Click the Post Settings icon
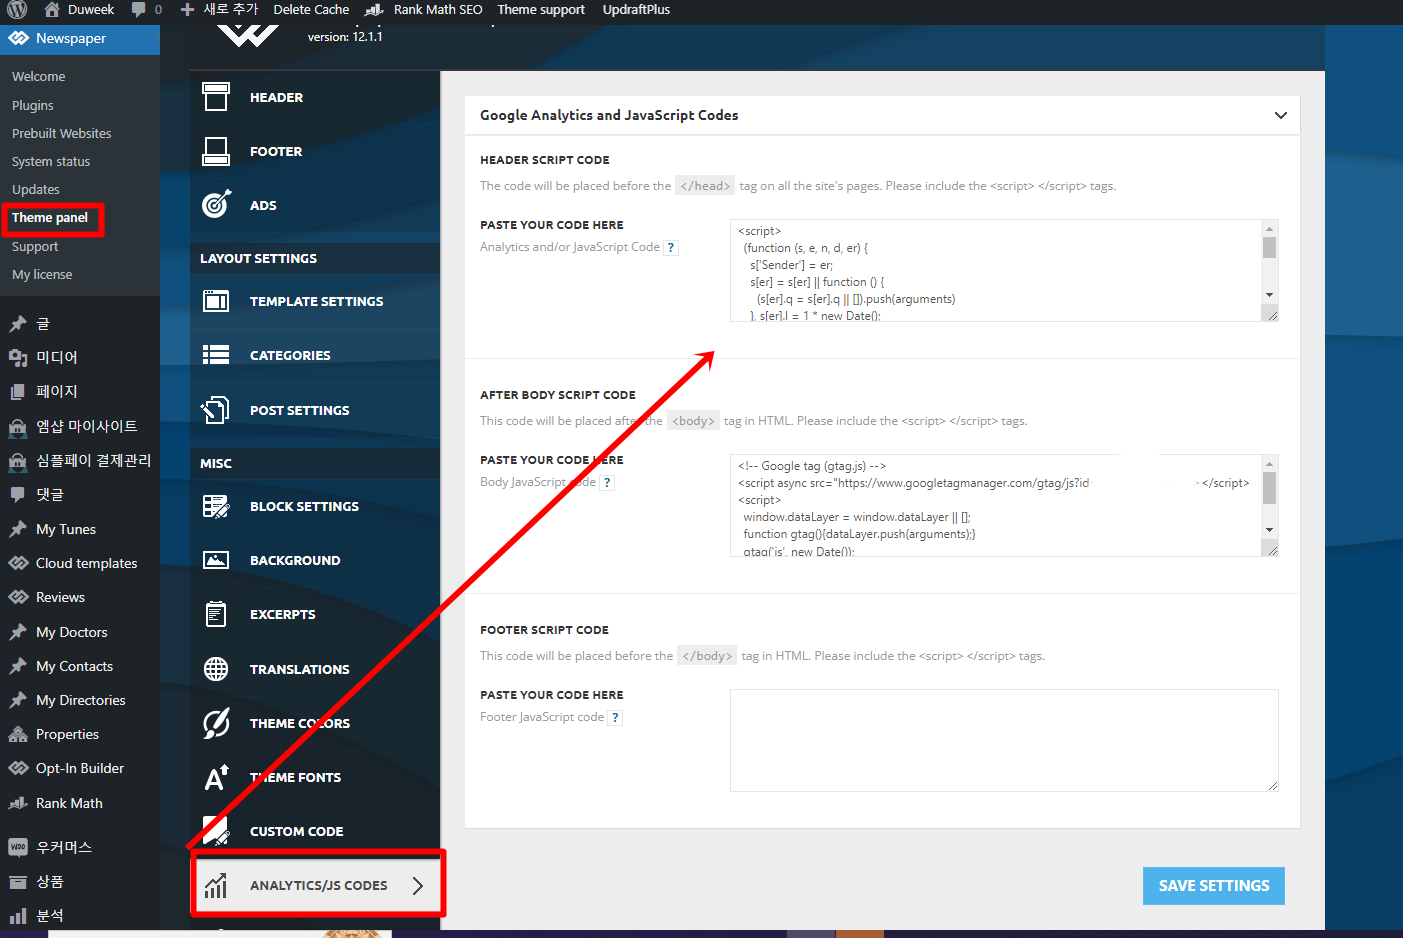The width and height of the screenshot is (1403, 938). pyautogui.click(x=216, y=410)
